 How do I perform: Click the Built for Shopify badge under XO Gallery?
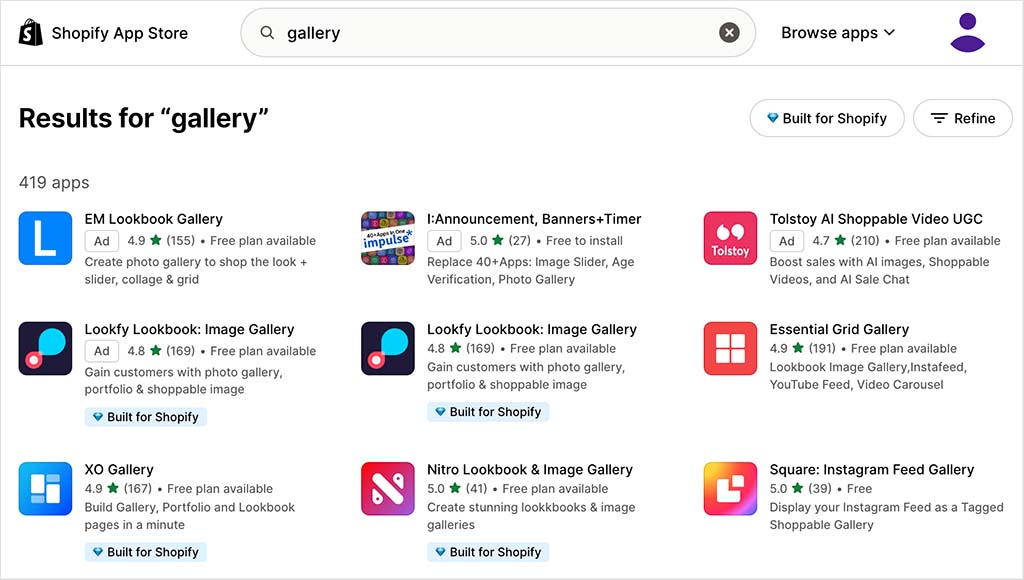tap(145, 551)
